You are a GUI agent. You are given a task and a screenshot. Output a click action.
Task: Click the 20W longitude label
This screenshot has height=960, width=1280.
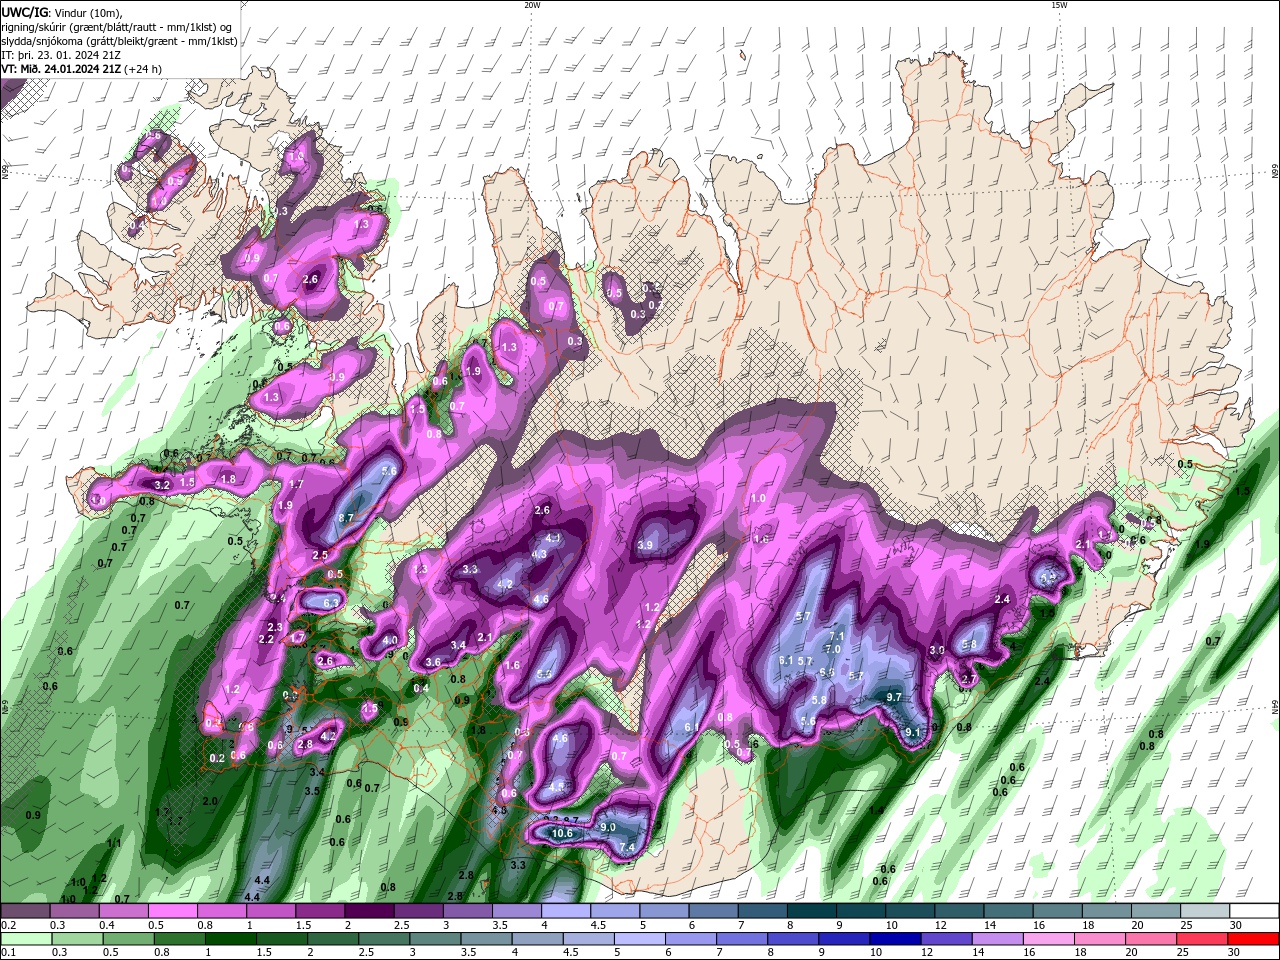point(532,5)
